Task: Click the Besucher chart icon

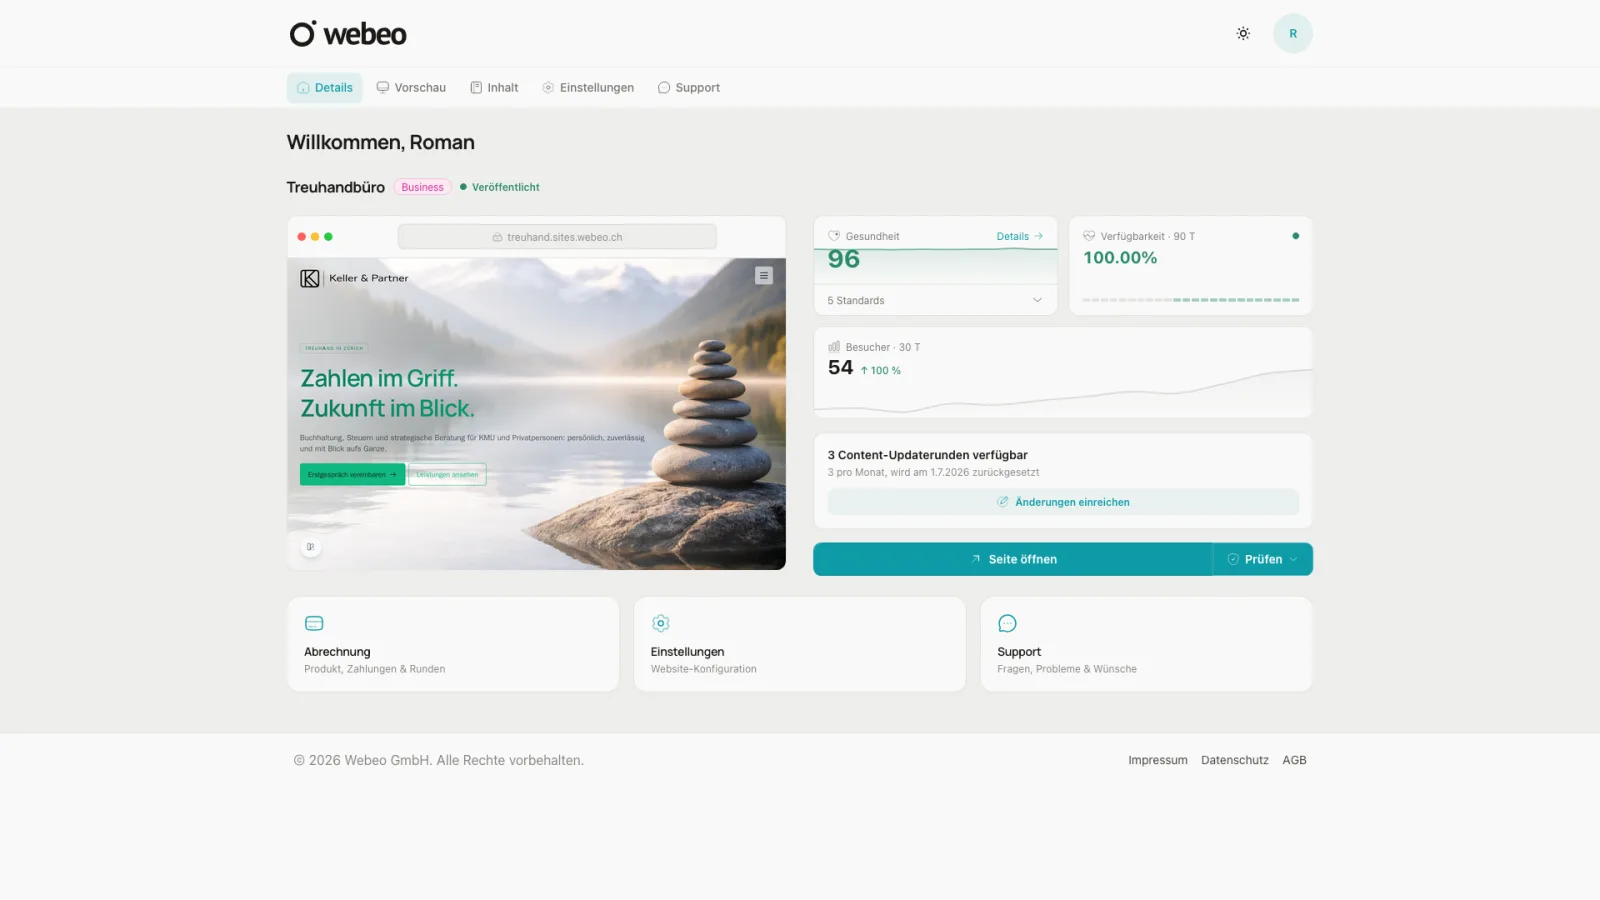Action: click(834, 347)
